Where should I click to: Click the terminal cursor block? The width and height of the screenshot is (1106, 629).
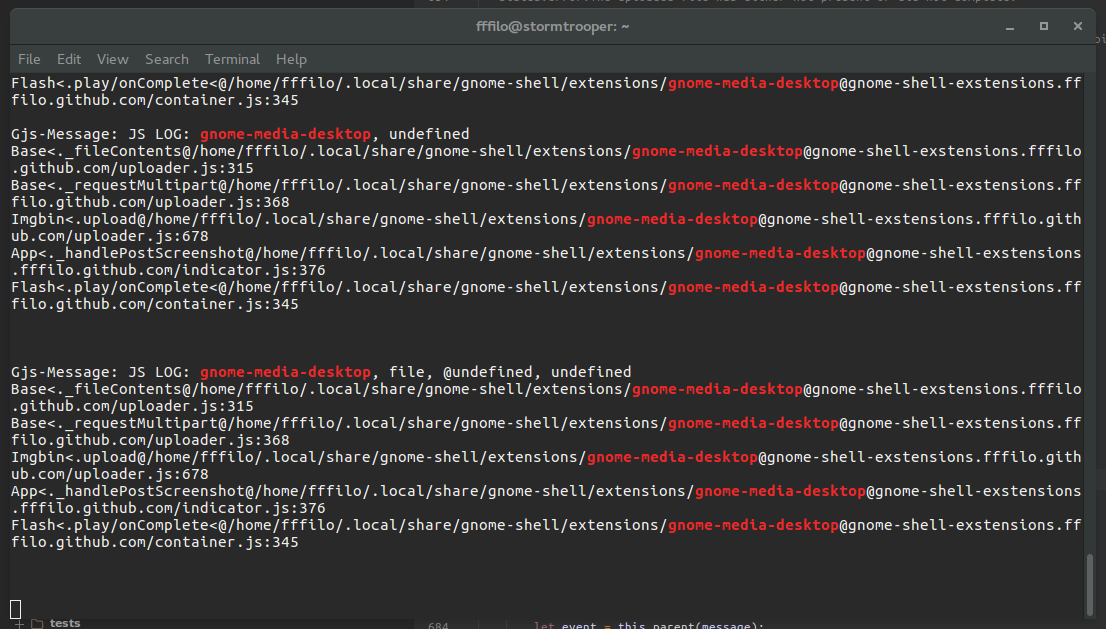pyautogui.click(x=16, y=609)
